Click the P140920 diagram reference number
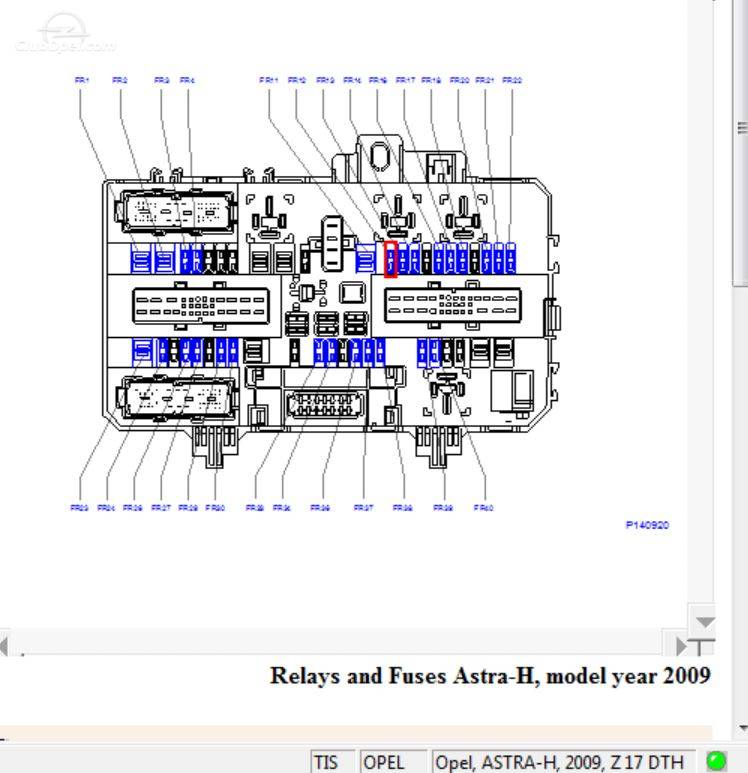Image resolution: width=748 pixels, height=773 pixels. [x=647, y=525]
